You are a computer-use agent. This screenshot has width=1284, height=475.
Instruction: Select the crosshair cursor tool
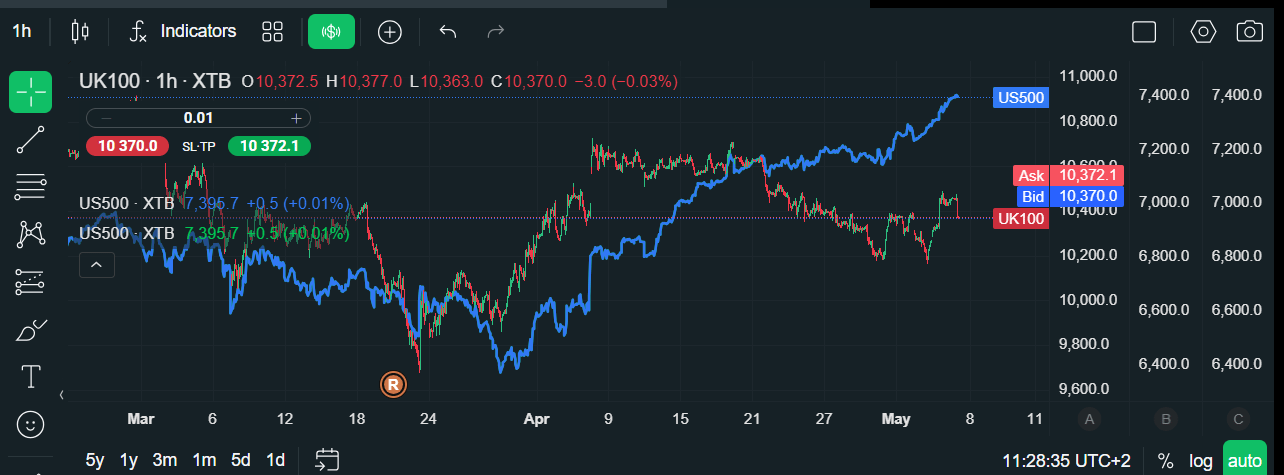[31, 93]
